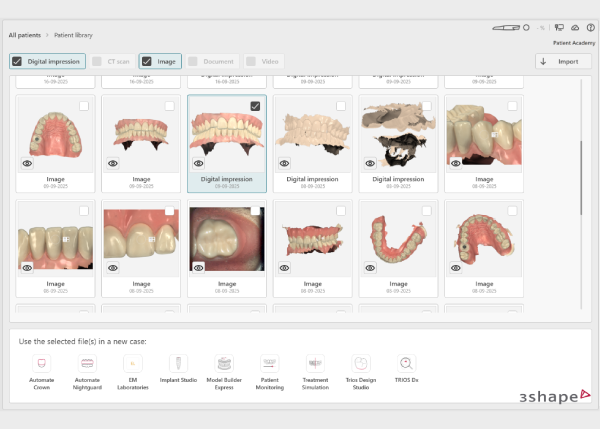The width and height of the screenshot is (600, 429).
Task: Click the scanner device icon in header
Action: [506, 28]
